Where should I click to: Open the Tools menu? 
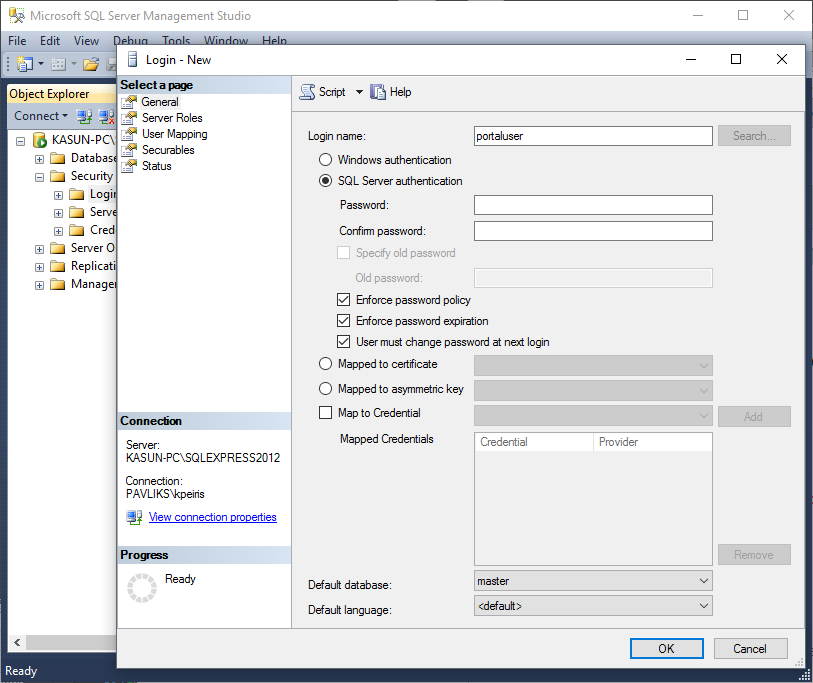click(x=176, y=40)
